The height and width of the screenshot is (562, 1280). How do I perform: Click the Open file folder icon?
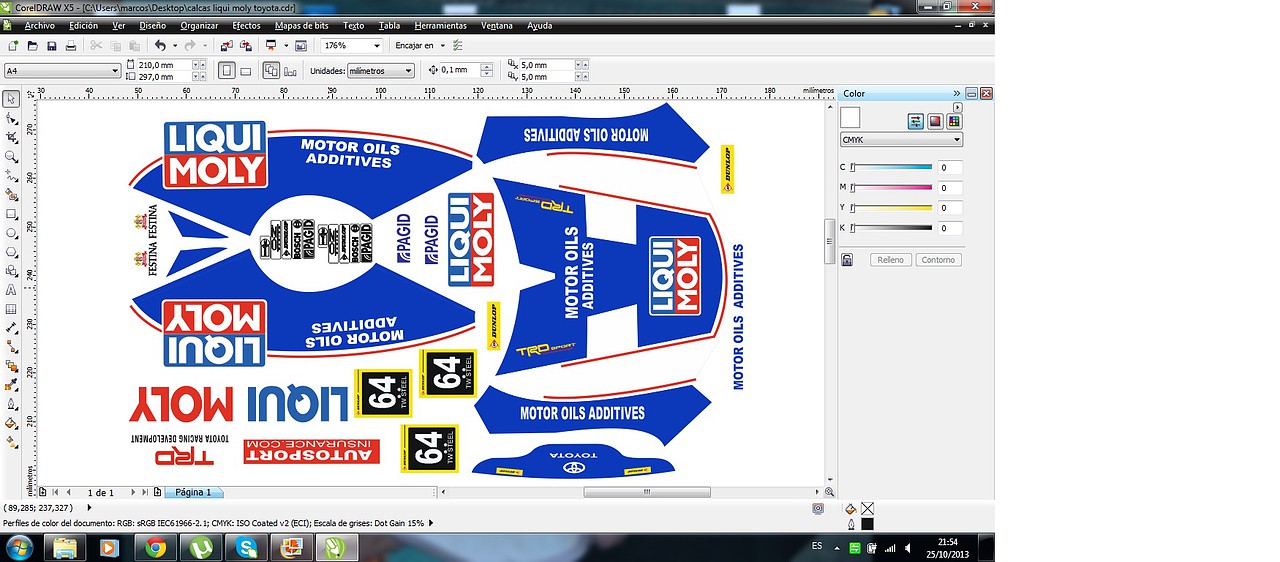point(32,46)
